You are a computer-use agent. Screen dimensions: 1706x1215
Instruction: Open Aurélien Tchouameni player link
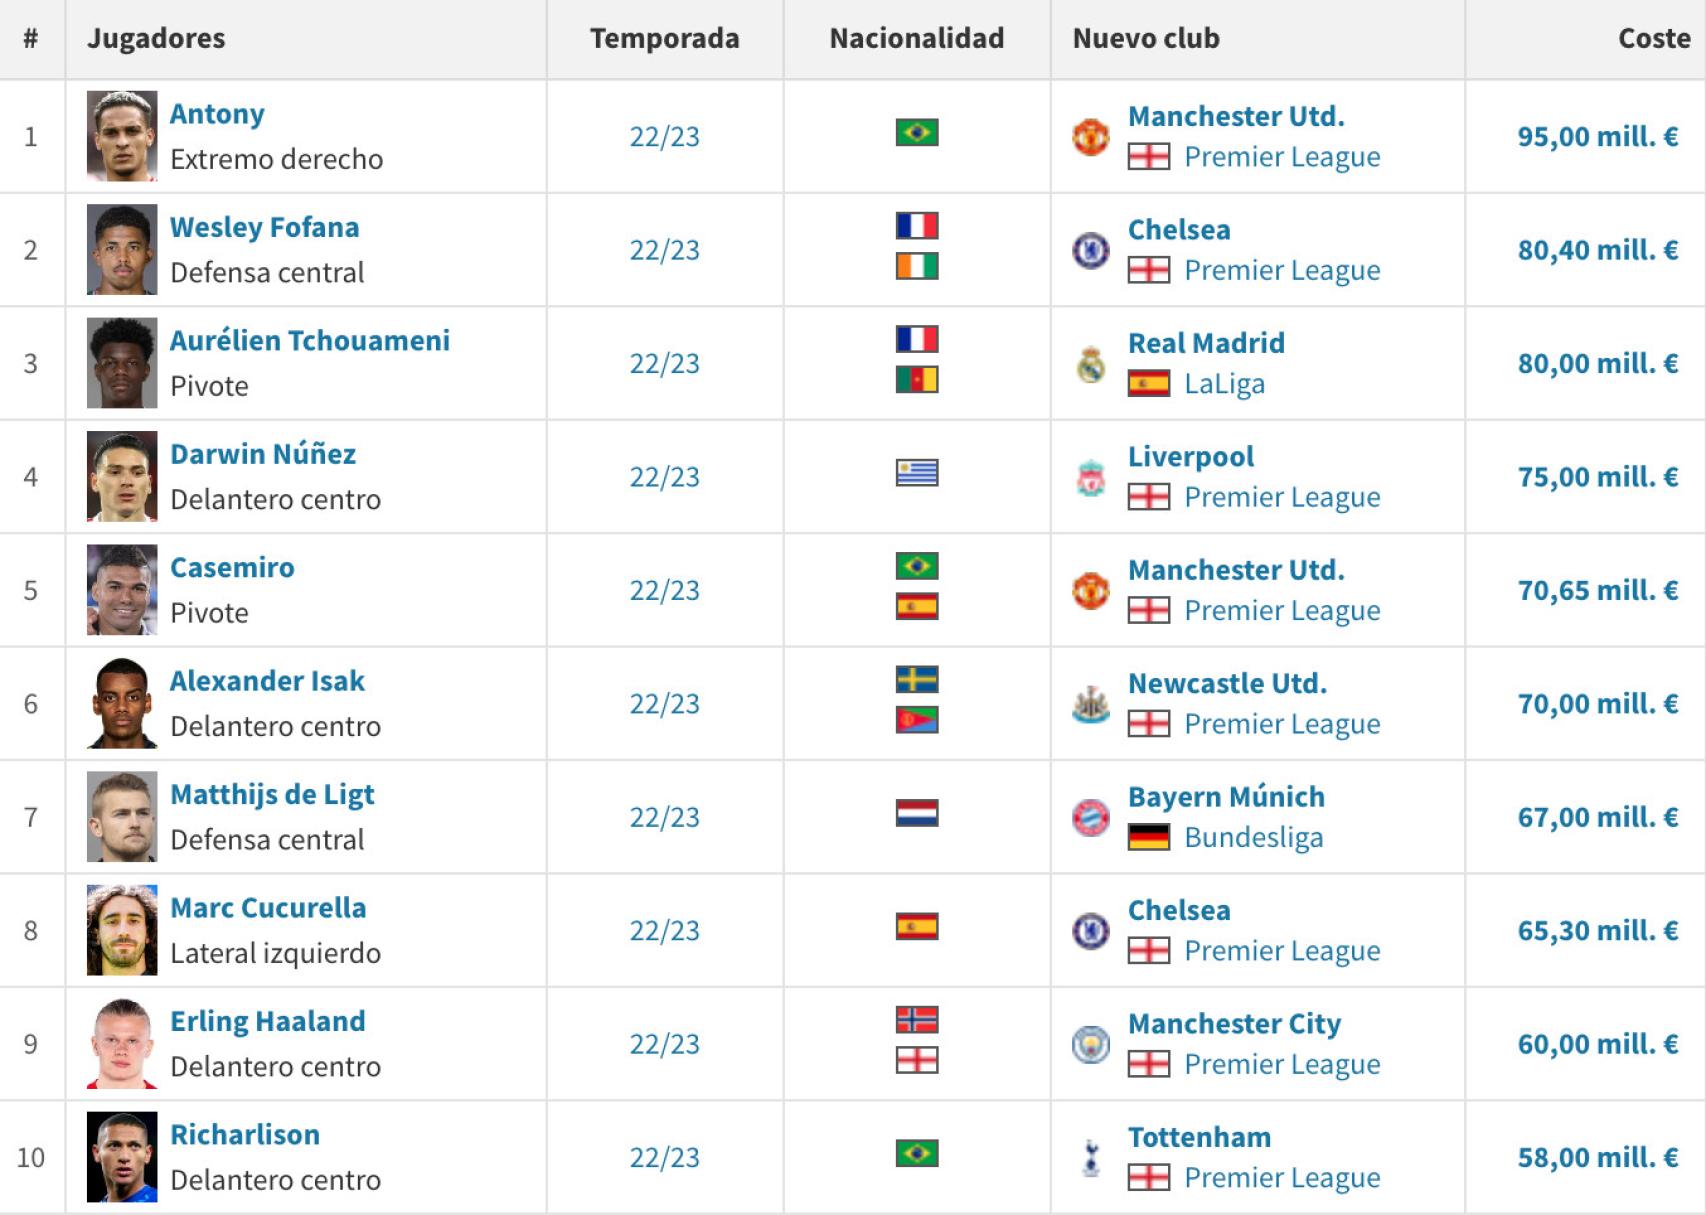(x=310, y=341)
